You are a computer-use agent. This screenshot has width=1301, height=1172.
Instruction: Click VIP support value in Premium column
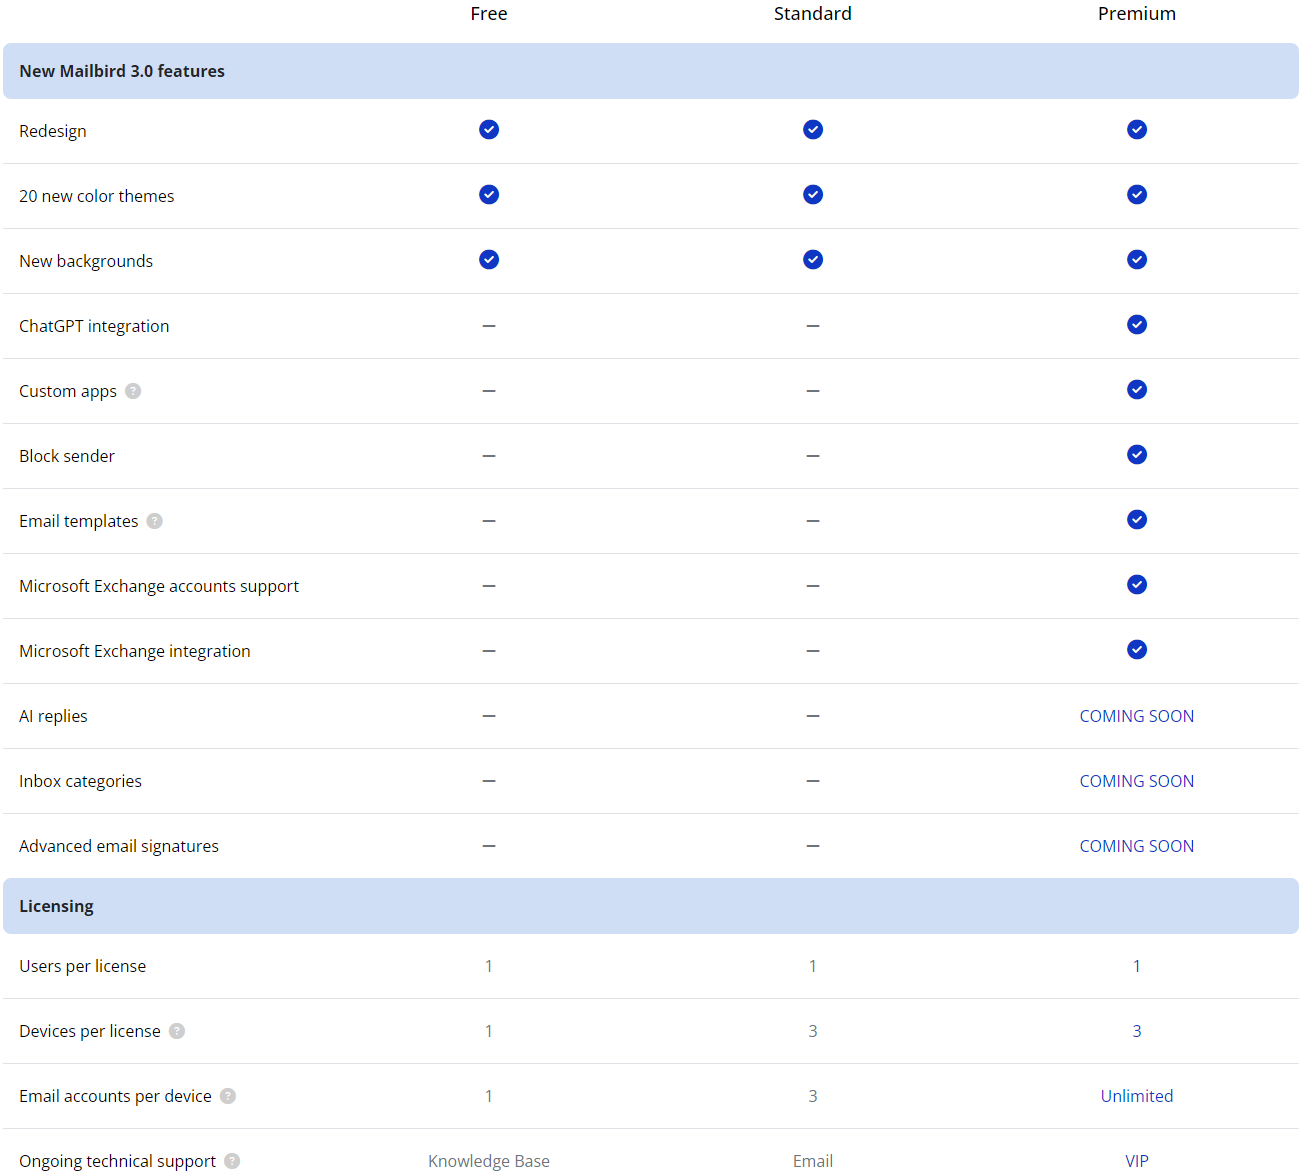tap(1137, 1161)
